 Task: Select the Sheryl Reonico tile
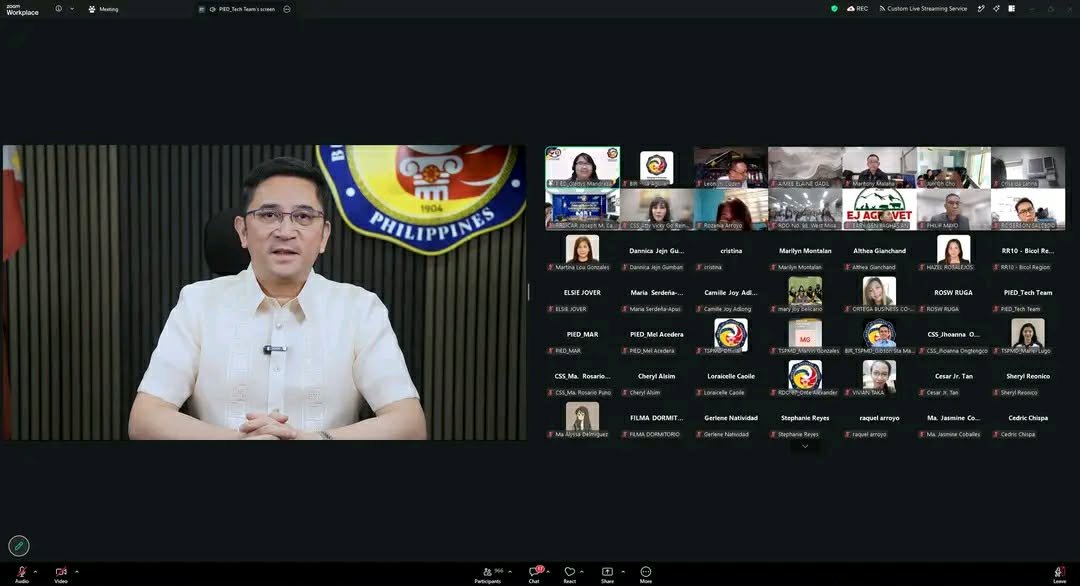(x=1028, y=379)
